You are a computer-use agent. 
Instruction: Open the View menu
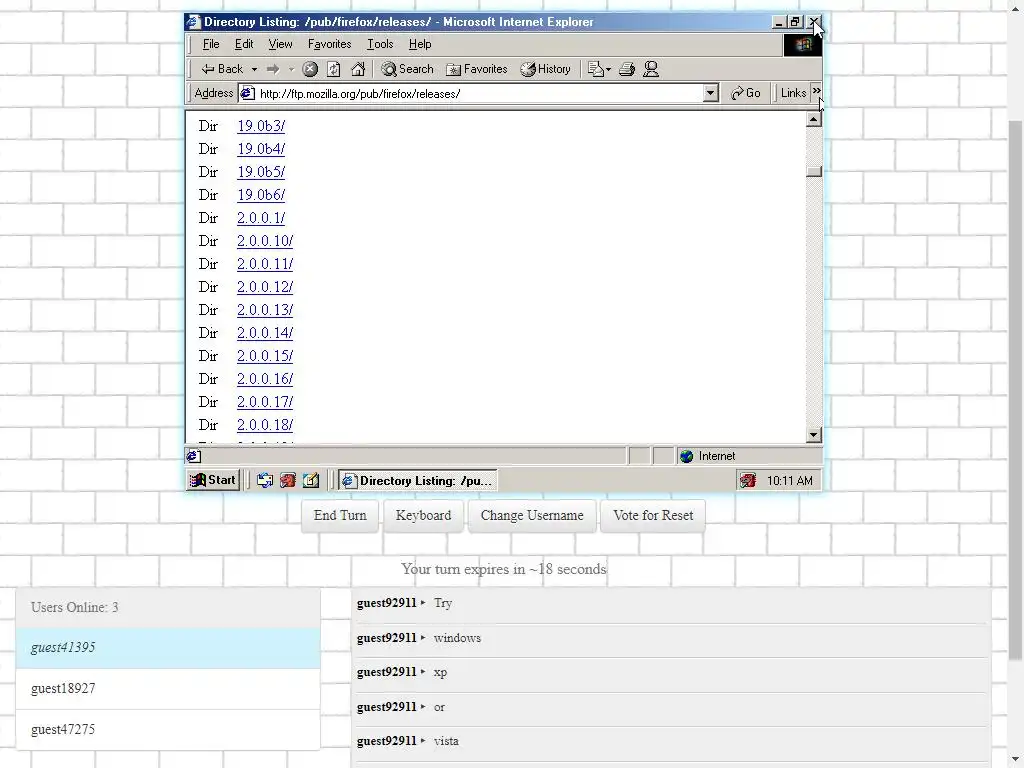(280, 44)
